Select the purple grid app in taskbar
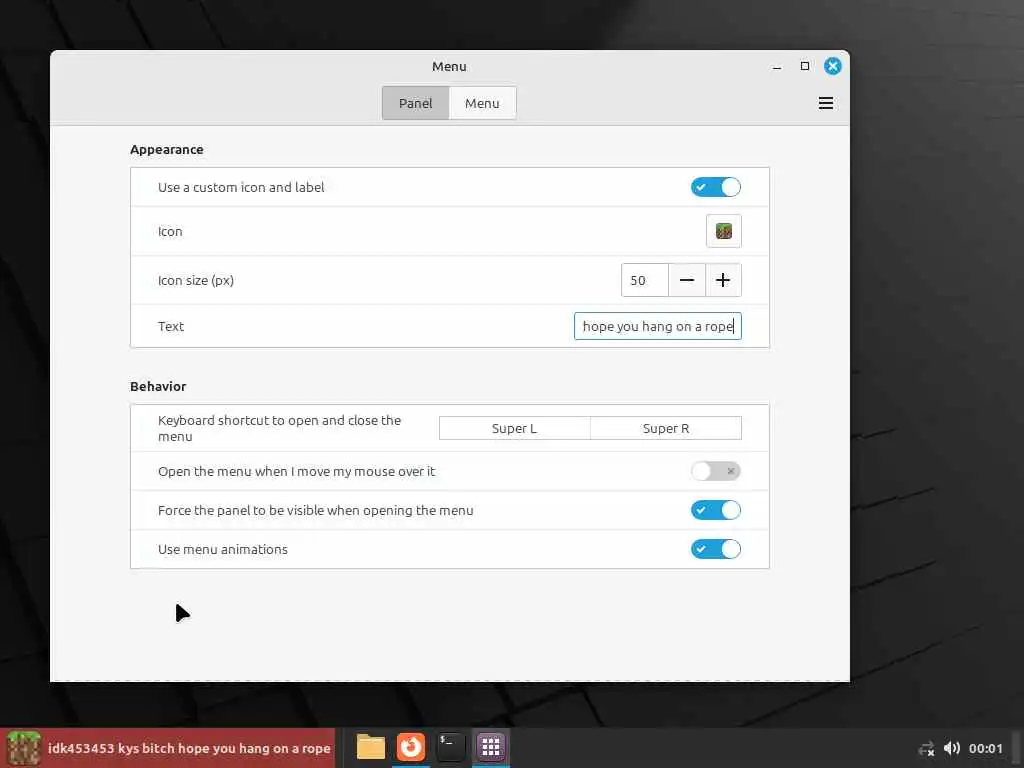Image resolution: width=1024 pixels, height=768 pixels. pos(490,747)
